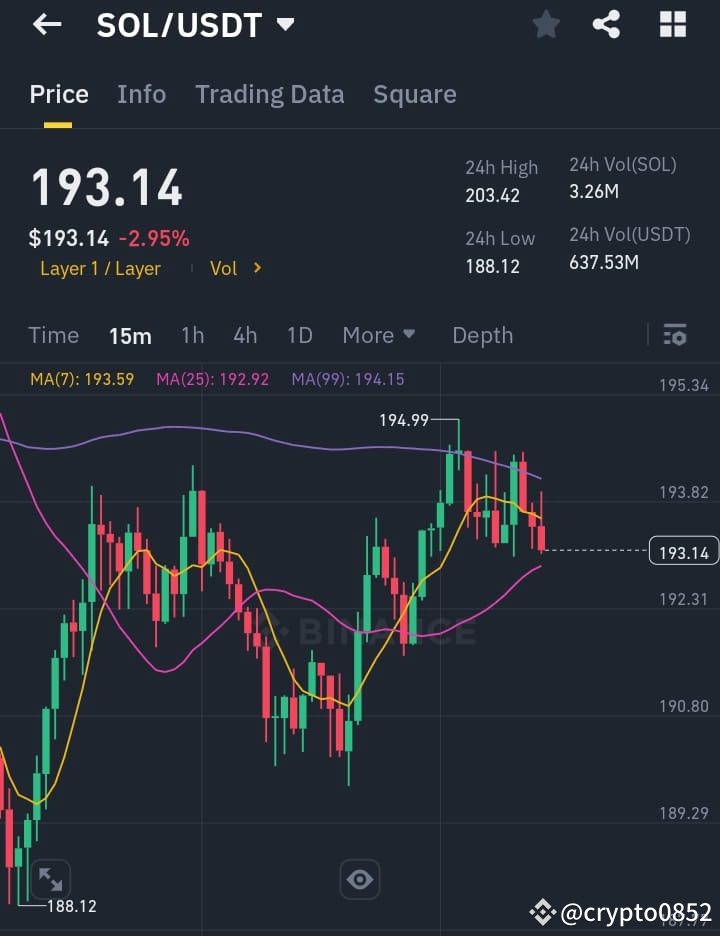
Task: Select the MA(7) yellow indicator label
Action: tap(82, 379)
